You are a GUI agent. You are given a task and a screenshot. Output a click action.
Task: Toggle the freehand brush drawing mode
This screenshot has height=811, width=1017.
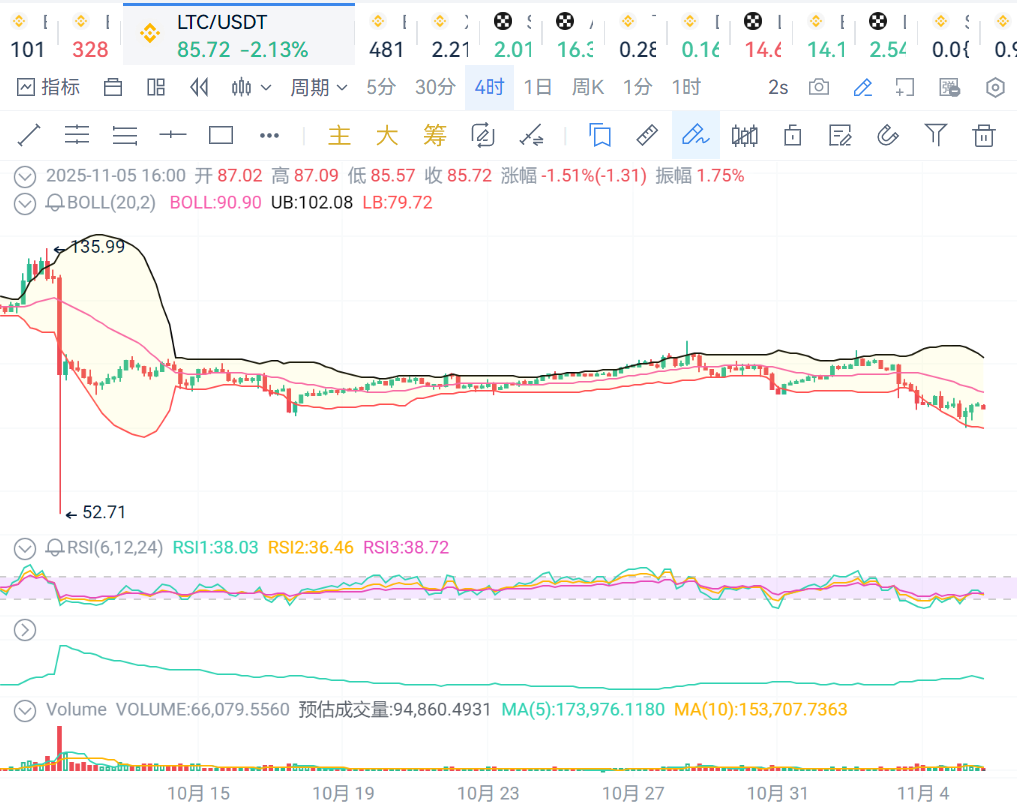tap(695, 135)
